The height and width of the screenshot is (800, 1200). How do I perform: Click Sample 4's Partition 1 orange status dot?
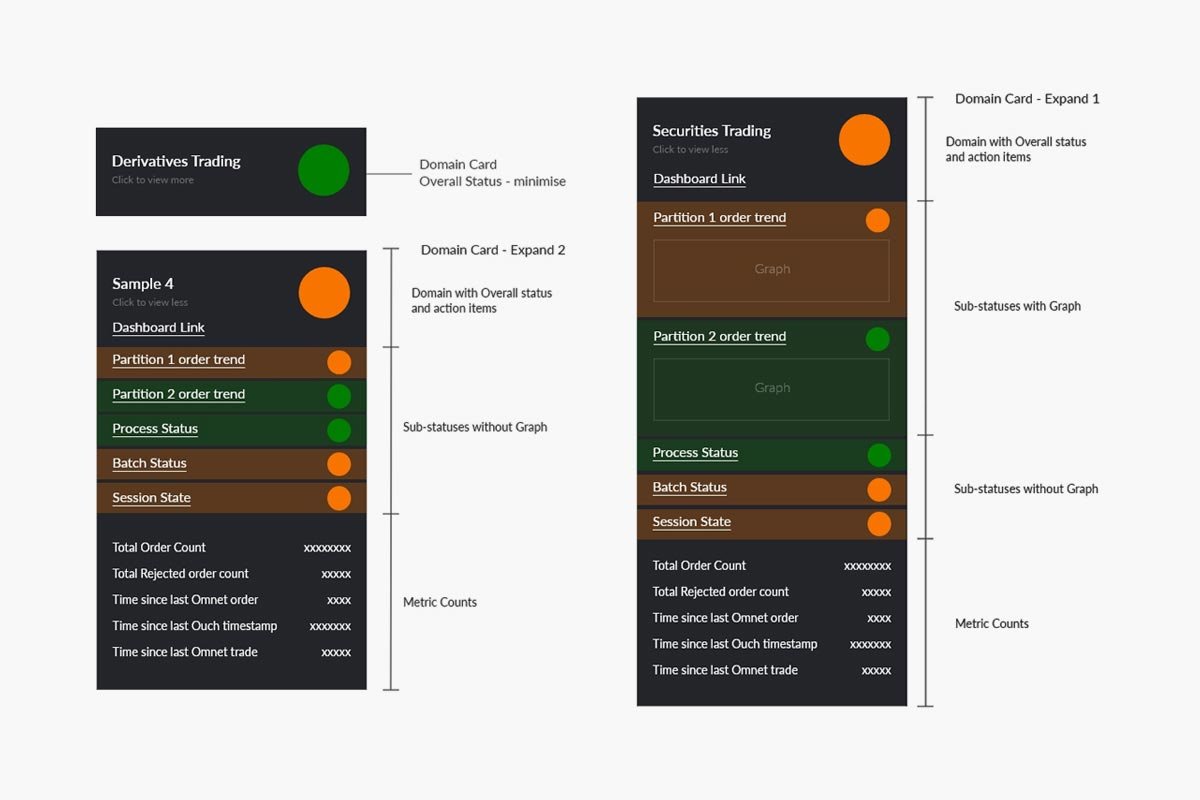pyautogui.click(x=339, y=362)
